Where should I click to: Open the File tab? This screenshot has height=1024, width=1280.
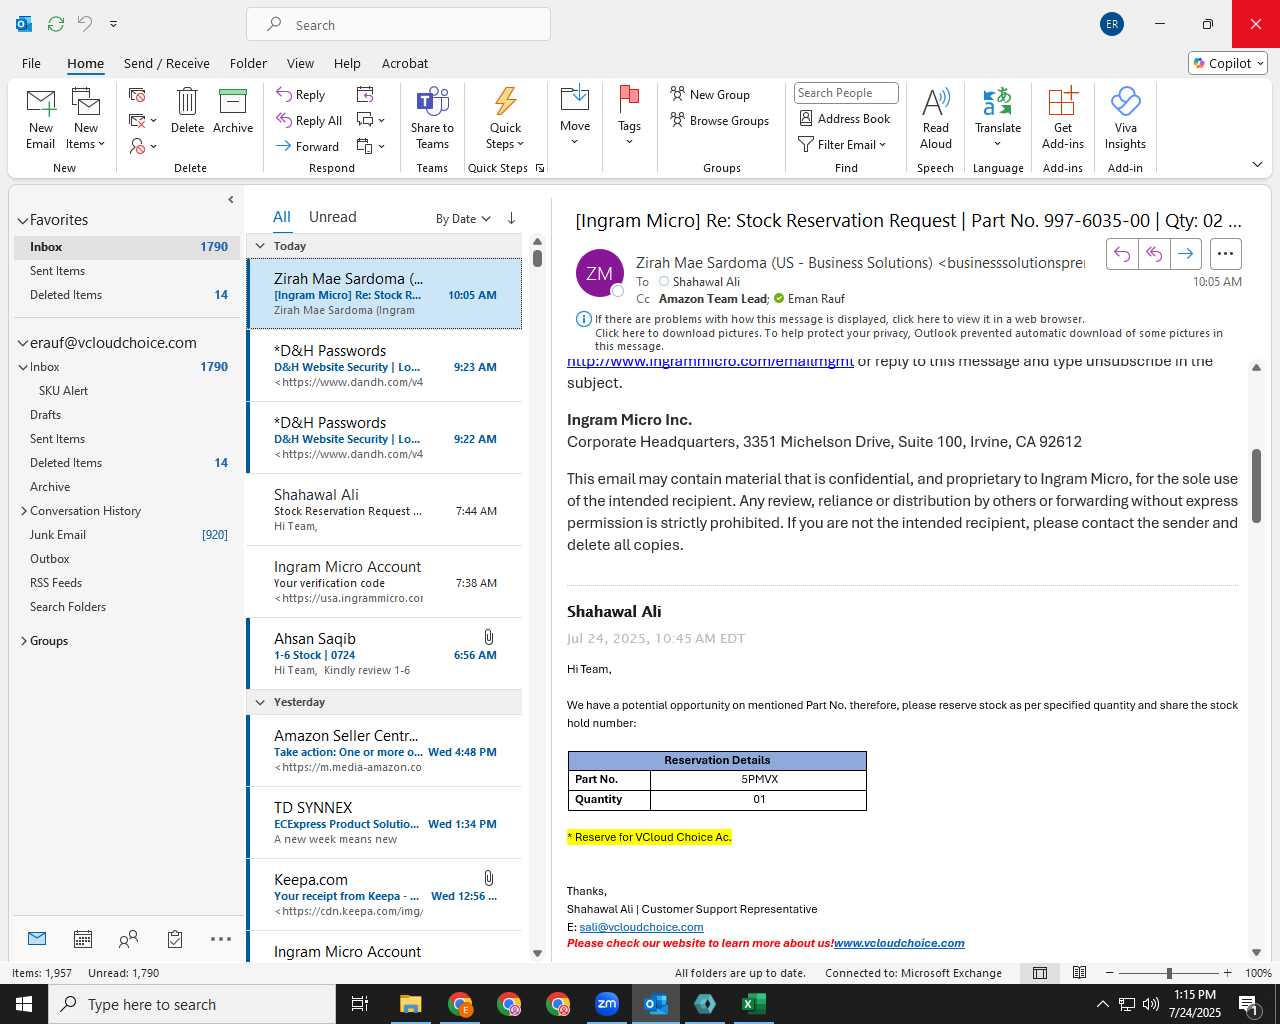[31, 63]
